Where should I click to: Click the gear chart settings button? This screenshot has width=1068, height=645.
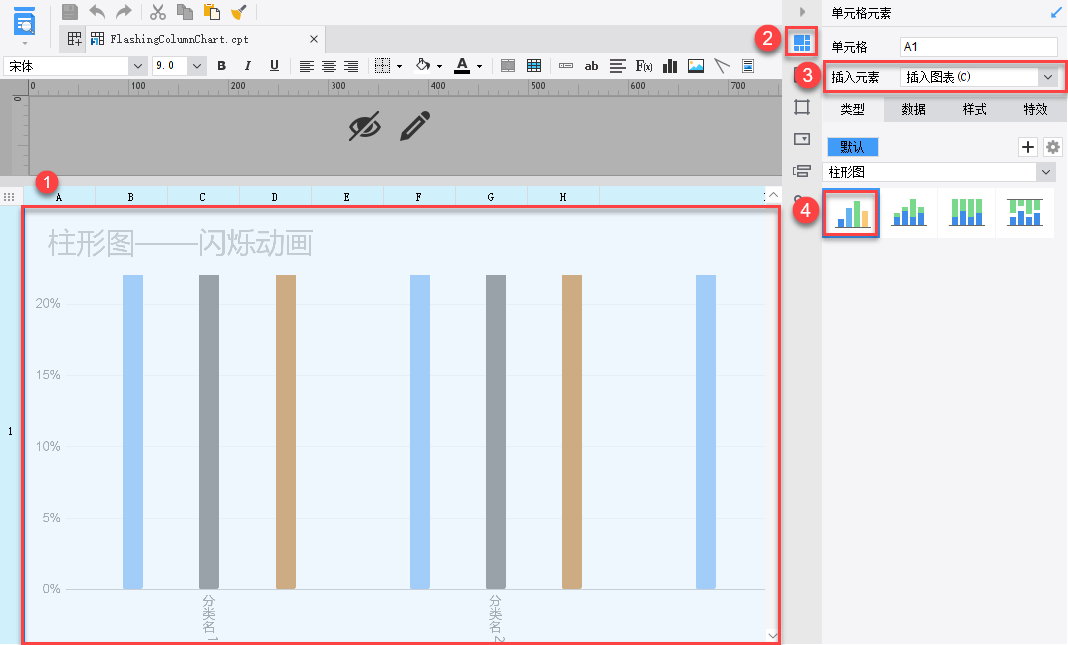point(1053,146)
